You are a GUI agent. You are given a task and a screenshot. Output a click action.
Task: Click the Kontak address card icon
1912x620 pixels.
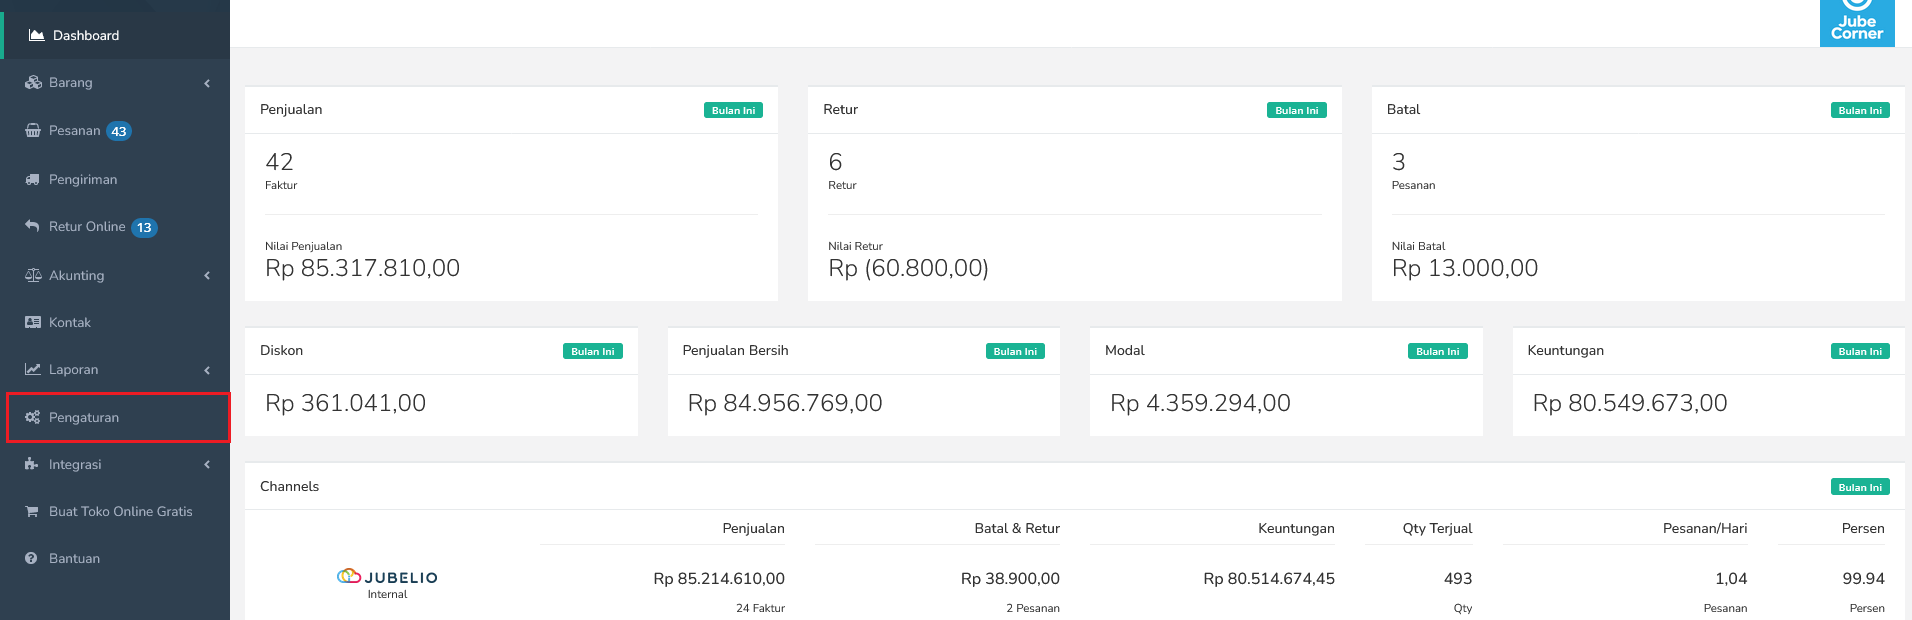point(33,322)
